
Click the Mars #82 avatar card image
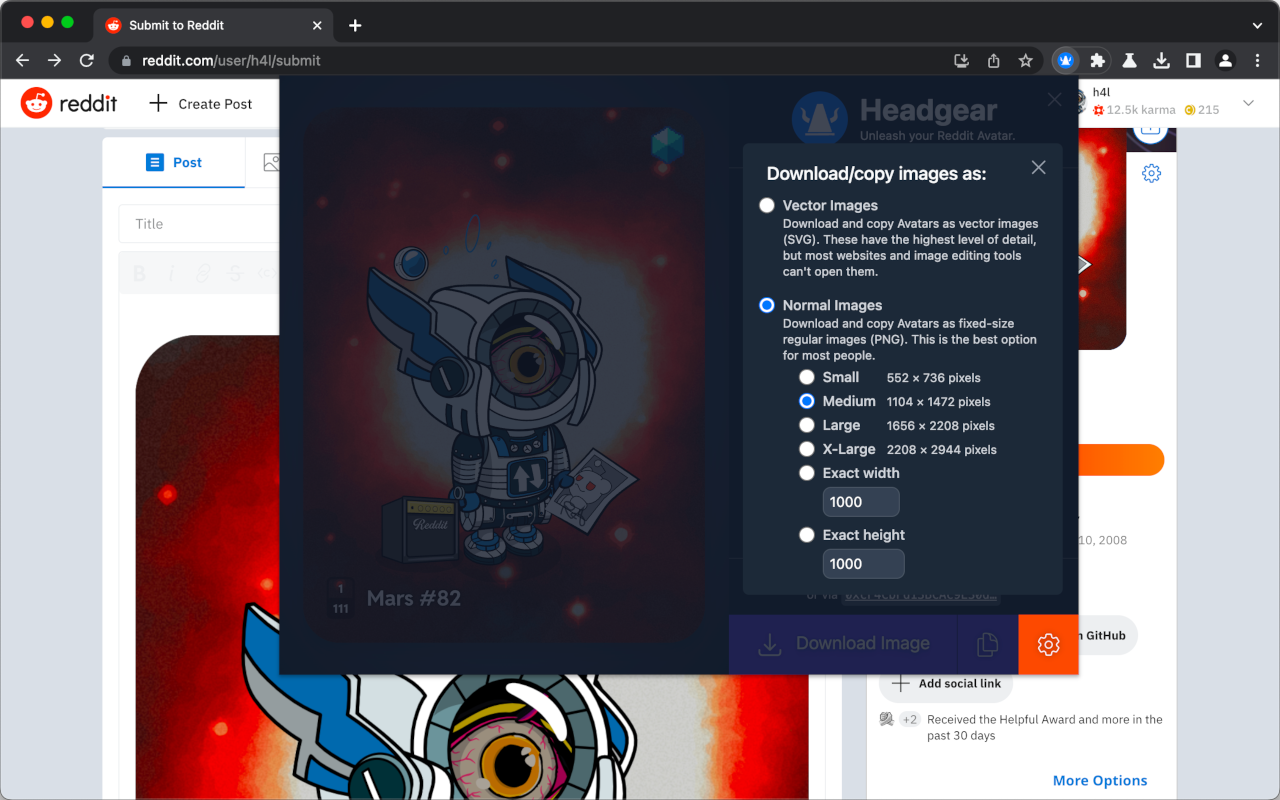(x=505, y=375)
